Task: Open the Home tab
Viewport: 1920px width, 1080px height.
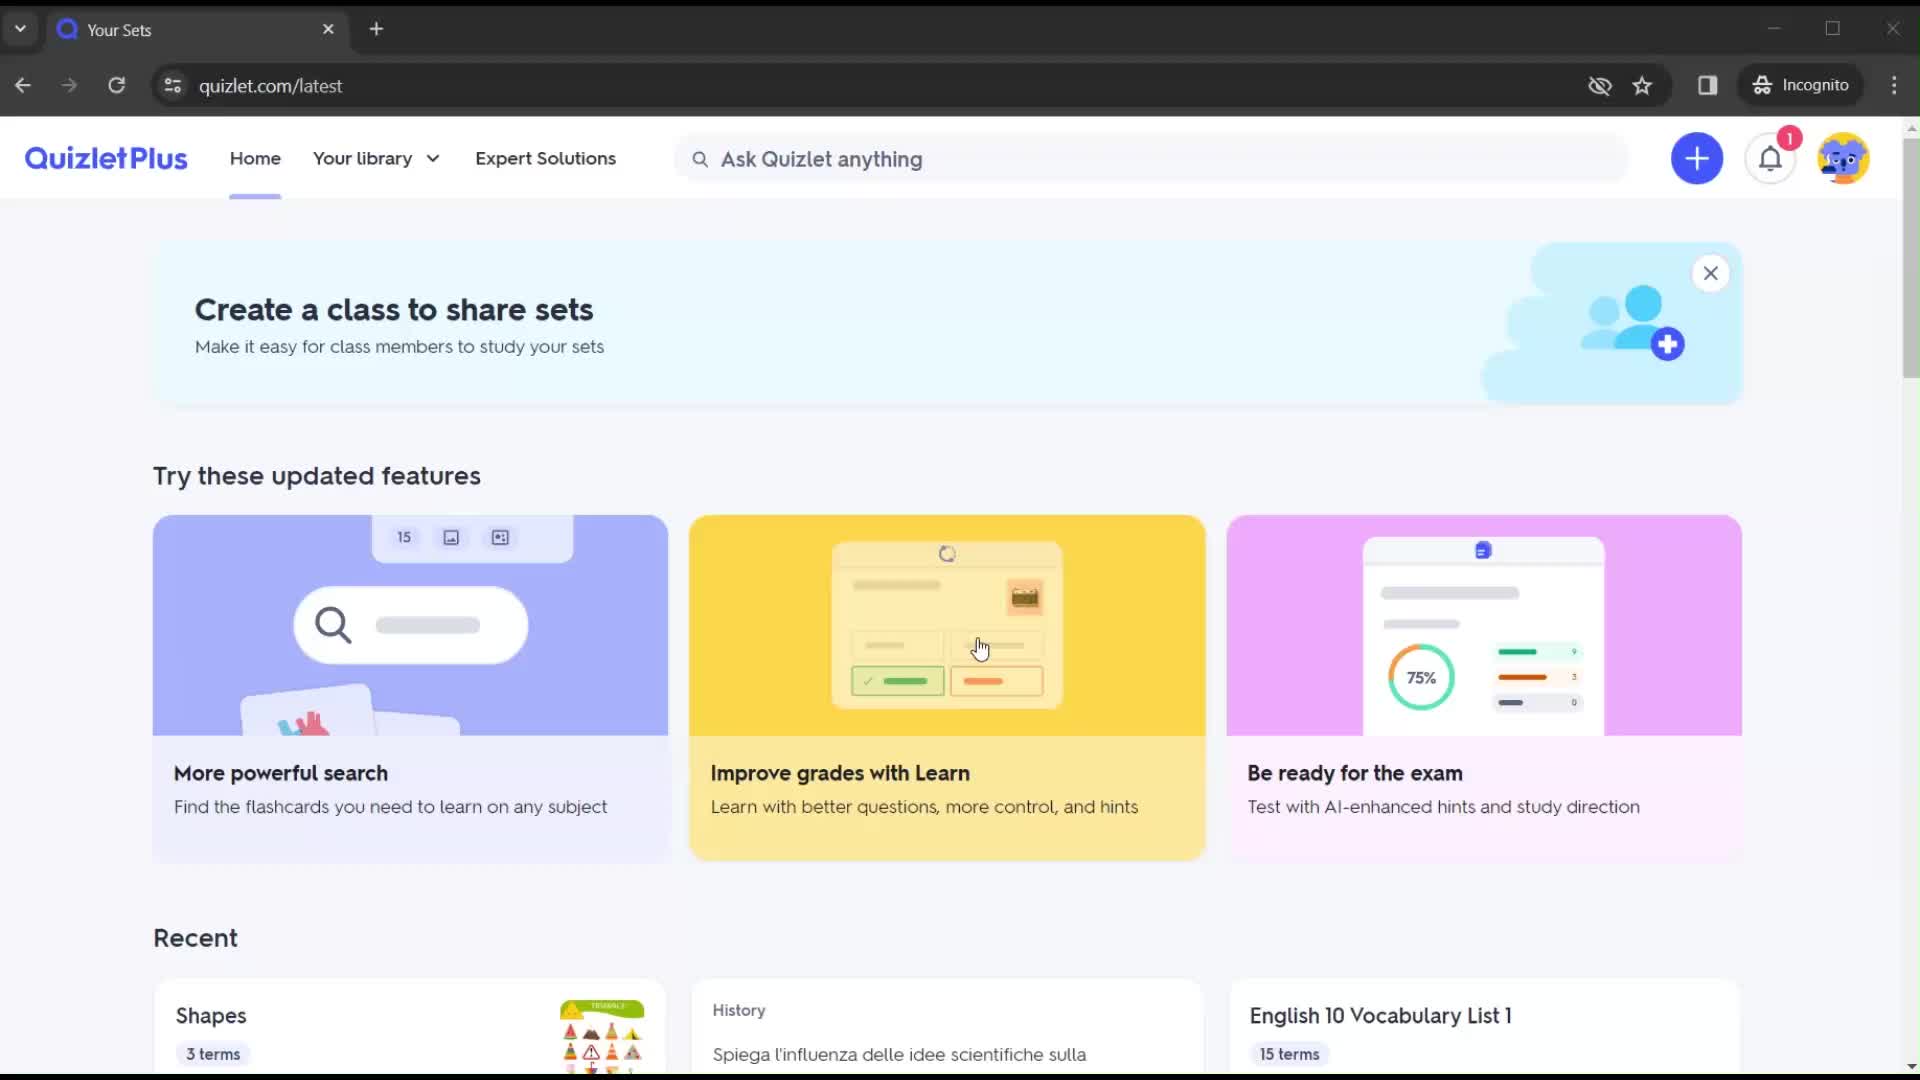Action: tap(255, 158)
